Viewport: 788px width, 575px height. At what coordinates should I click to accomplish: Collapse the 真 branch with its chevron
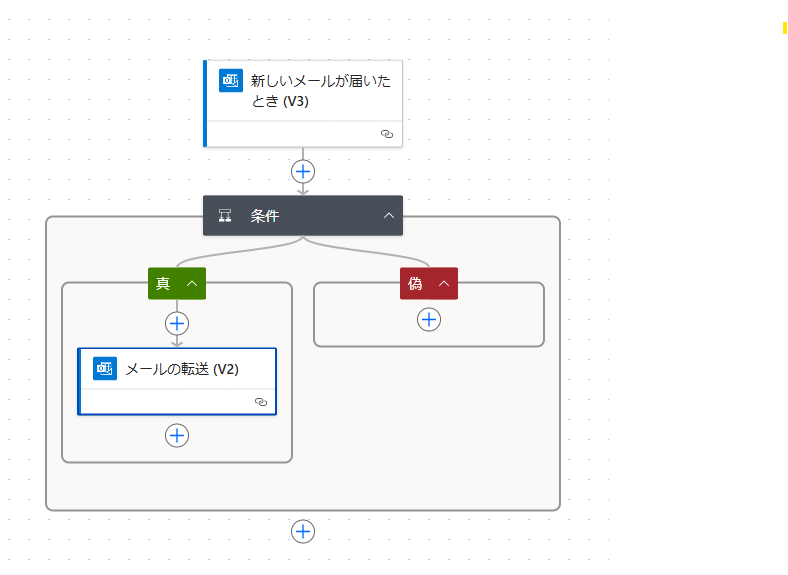192,283
